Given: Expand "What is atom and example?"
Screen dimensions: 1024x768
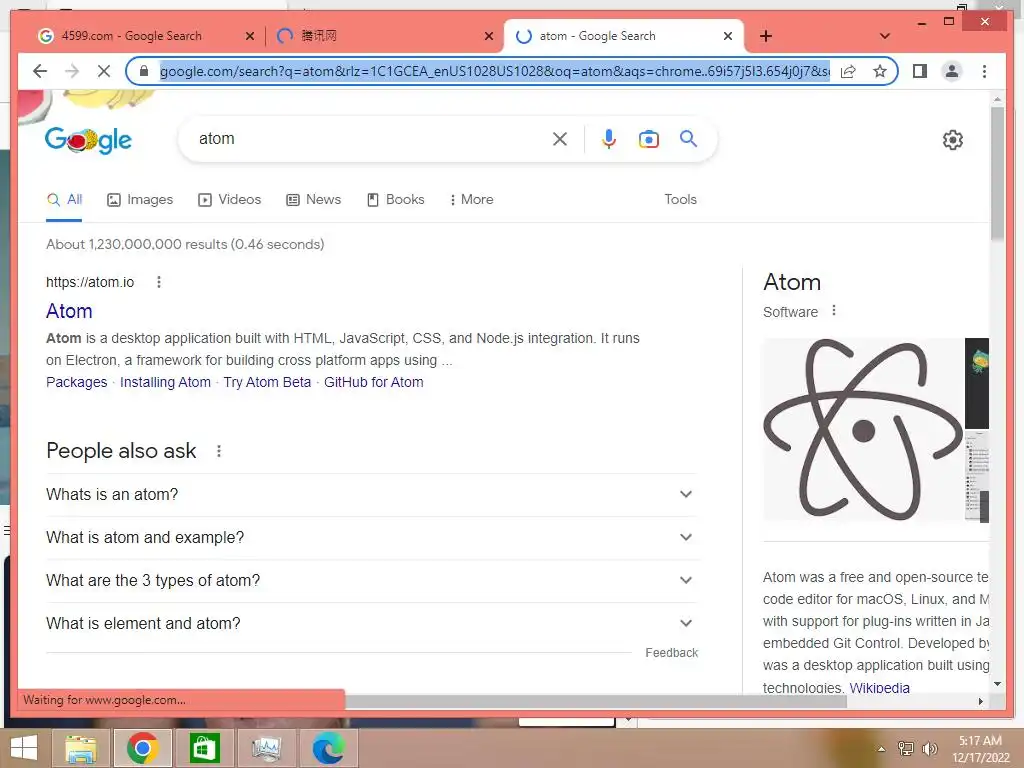Looking at the screenshot, I should tap(371, 537).
